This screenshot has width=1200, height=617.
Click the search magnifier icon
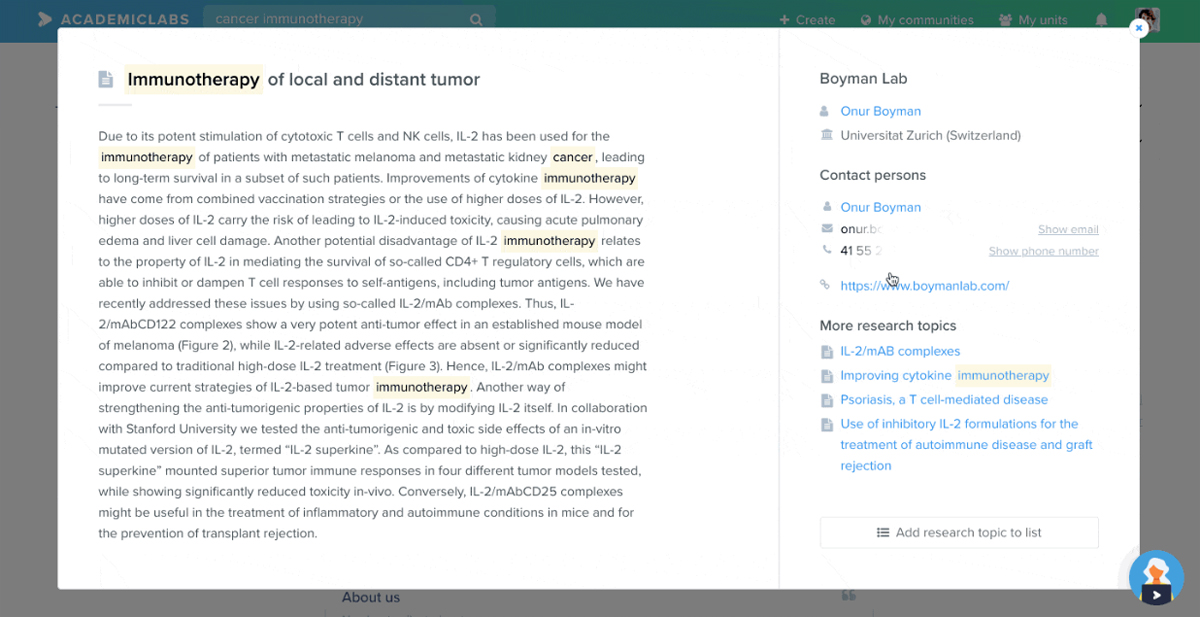[476, 19]
